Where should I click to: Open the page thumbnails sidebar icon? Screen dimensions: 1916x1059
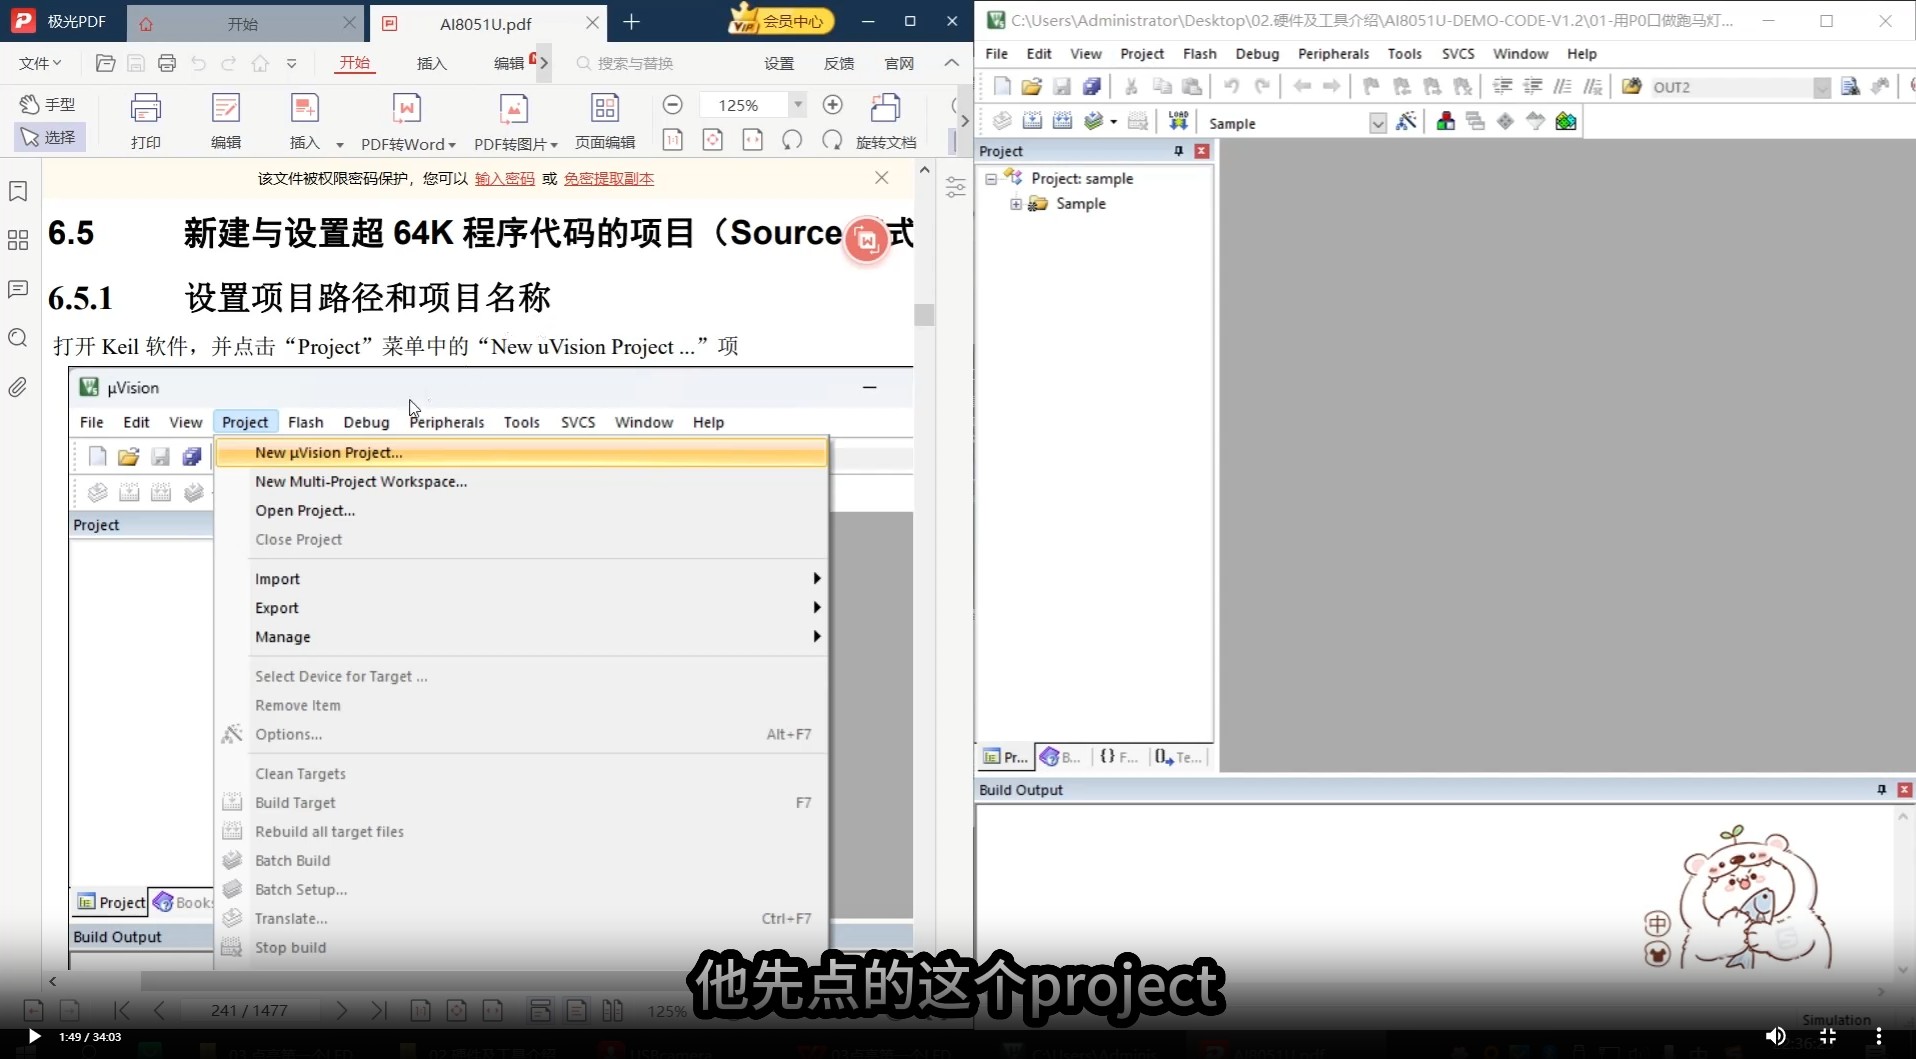(18, 240)
